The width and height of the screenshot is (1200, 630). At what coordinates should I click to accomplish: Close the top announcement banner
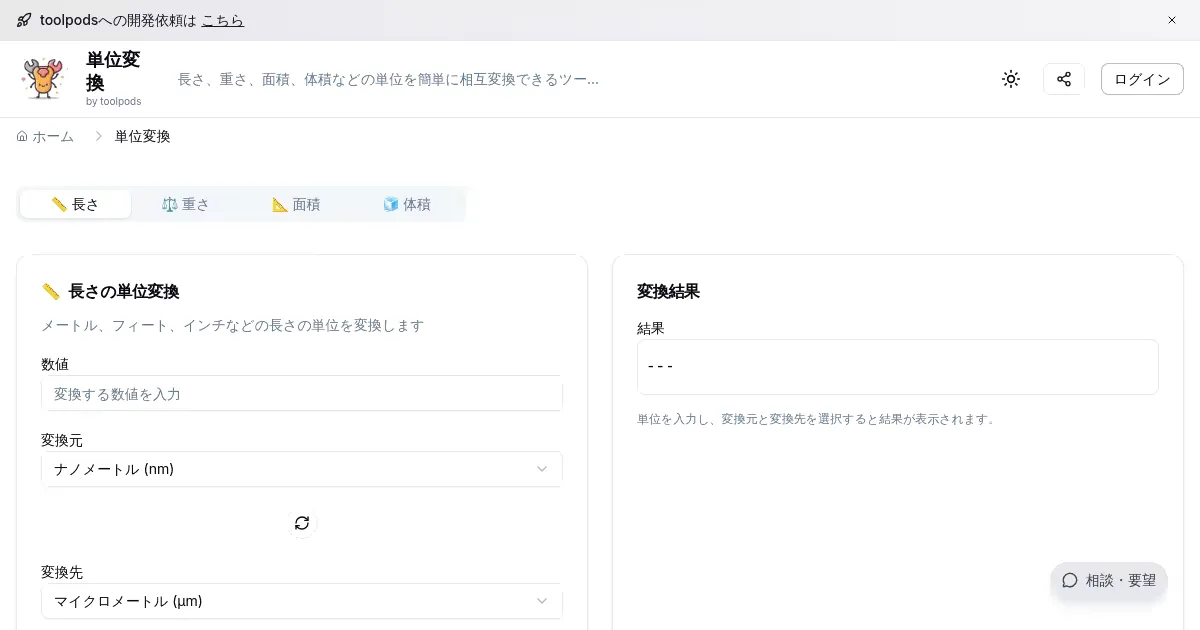pos(1171,20)
